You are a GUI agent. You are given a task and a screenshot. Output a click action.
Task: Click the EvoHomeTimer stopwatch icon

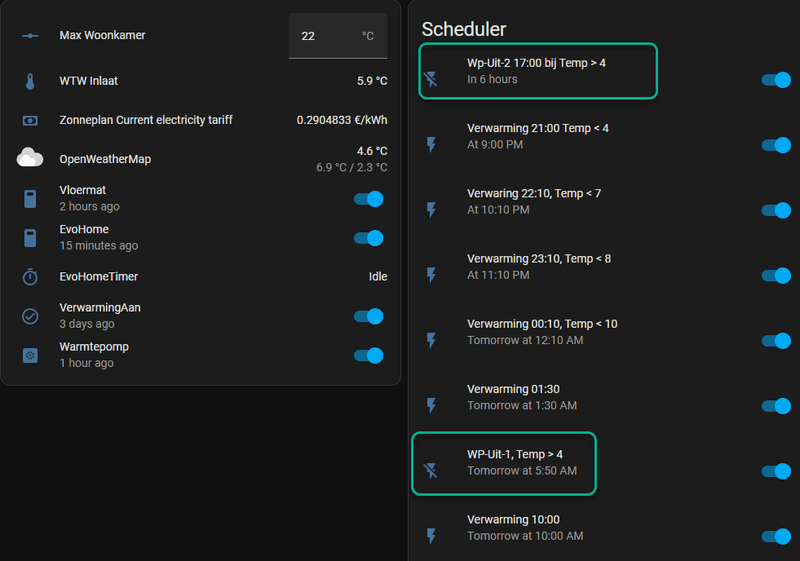[x=30, y=277]
